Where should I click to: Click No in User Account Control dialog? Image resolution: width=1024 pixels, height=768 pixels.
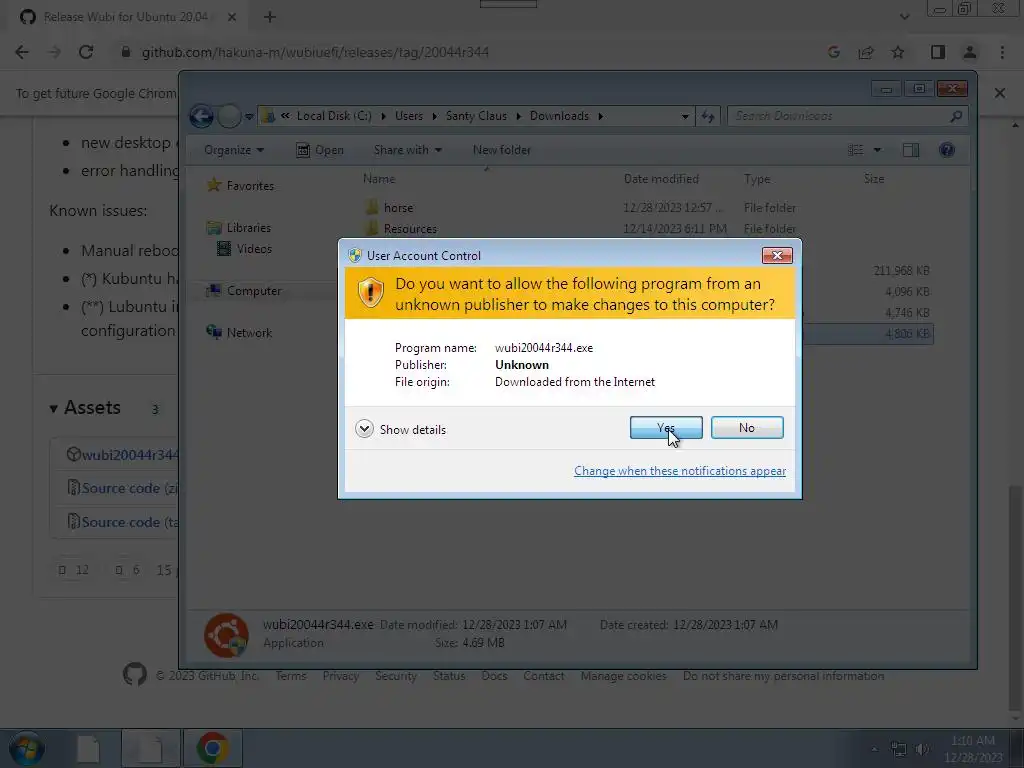[747, 428]
